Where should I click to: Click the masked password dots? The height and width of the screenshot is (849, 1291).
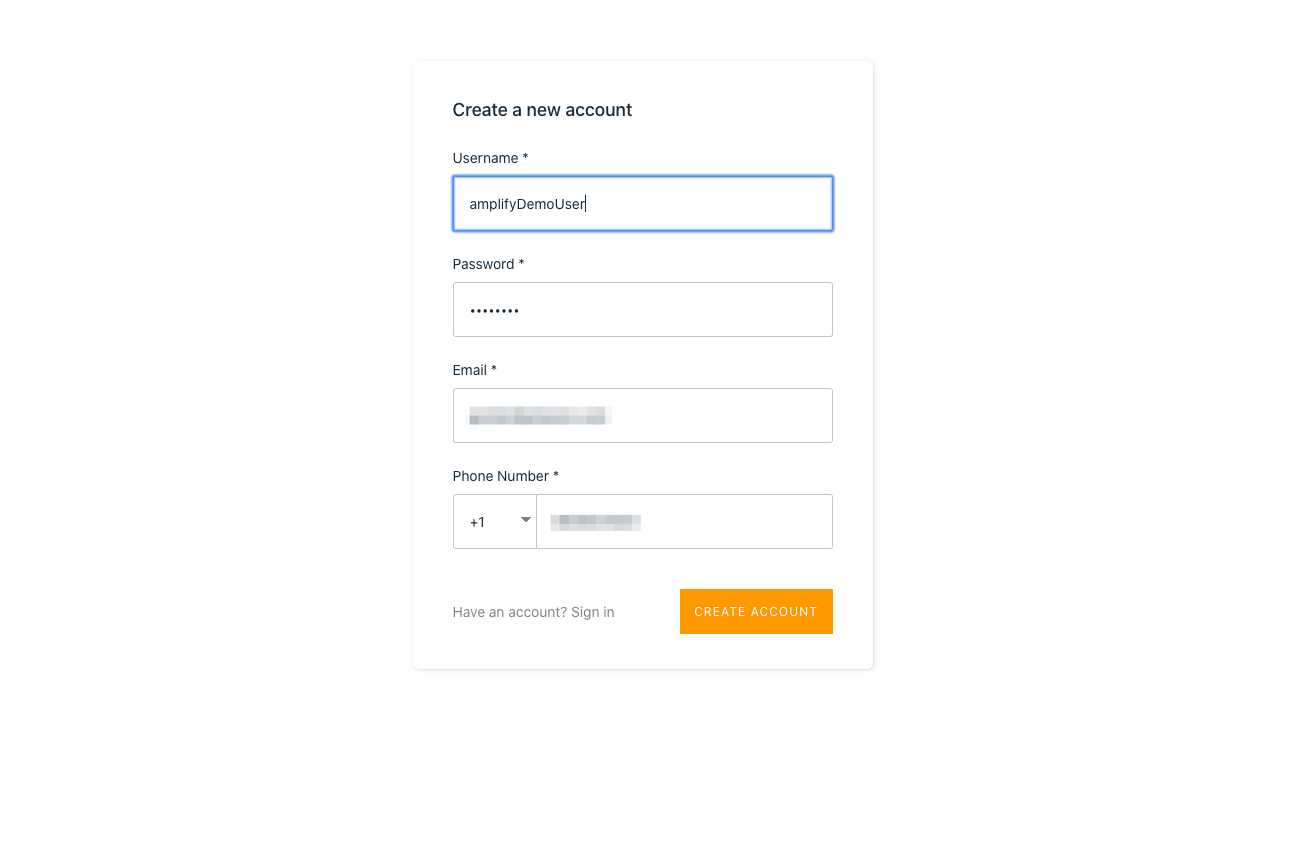click(x=495, y=311)
